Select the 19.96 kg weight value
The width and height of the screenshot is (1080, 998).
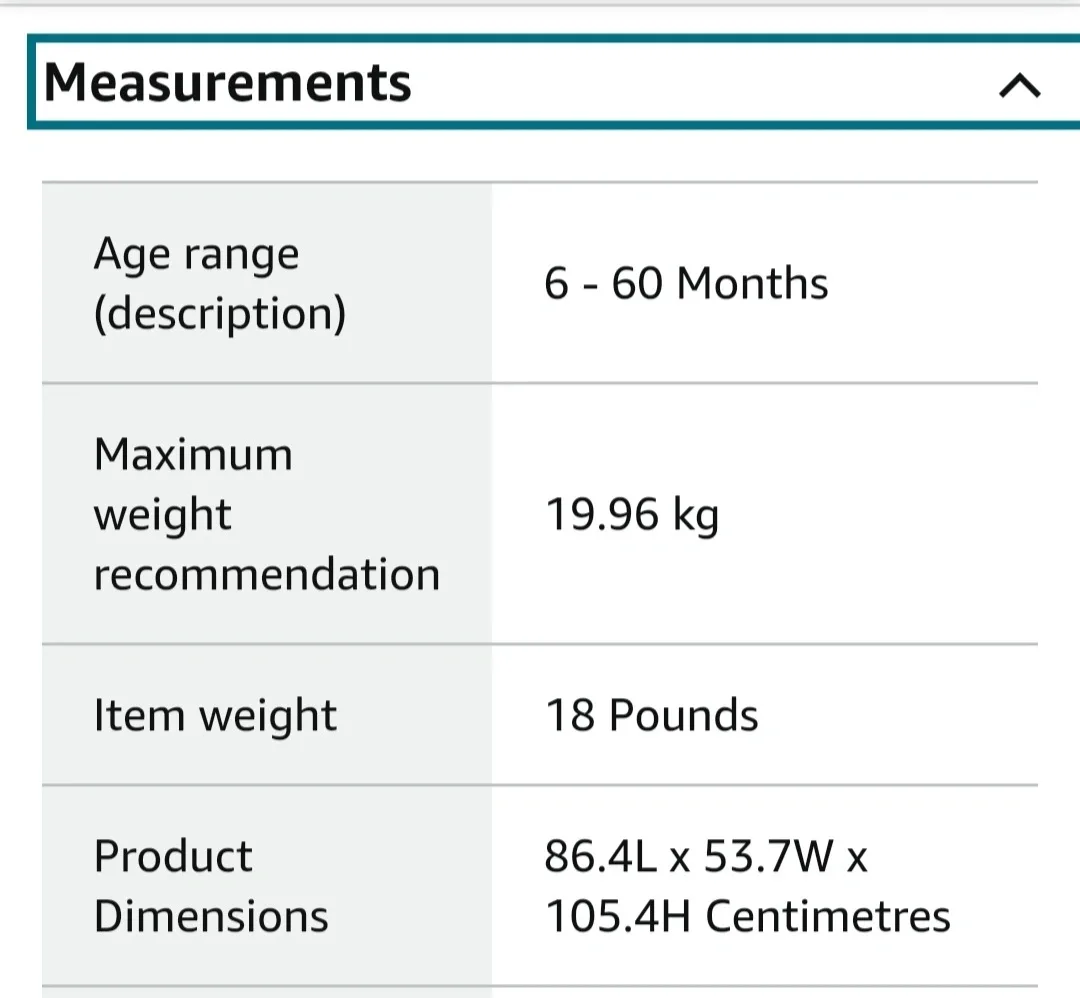pyautogui.click(x=632, y=514)
